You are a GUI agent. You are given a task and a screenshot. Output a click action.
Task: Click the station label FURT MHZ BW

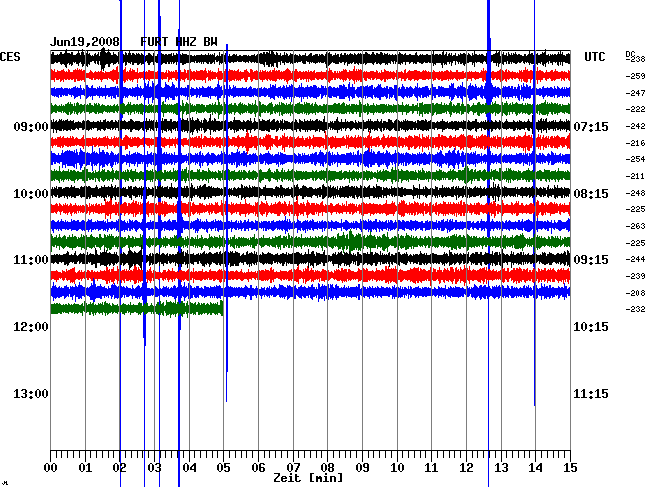click(x=179, y=42)
